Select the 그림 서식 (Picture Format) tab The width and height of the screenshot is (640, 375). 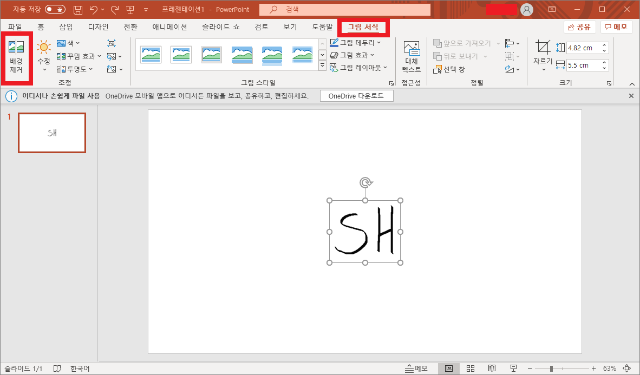(x=363, y=27)
